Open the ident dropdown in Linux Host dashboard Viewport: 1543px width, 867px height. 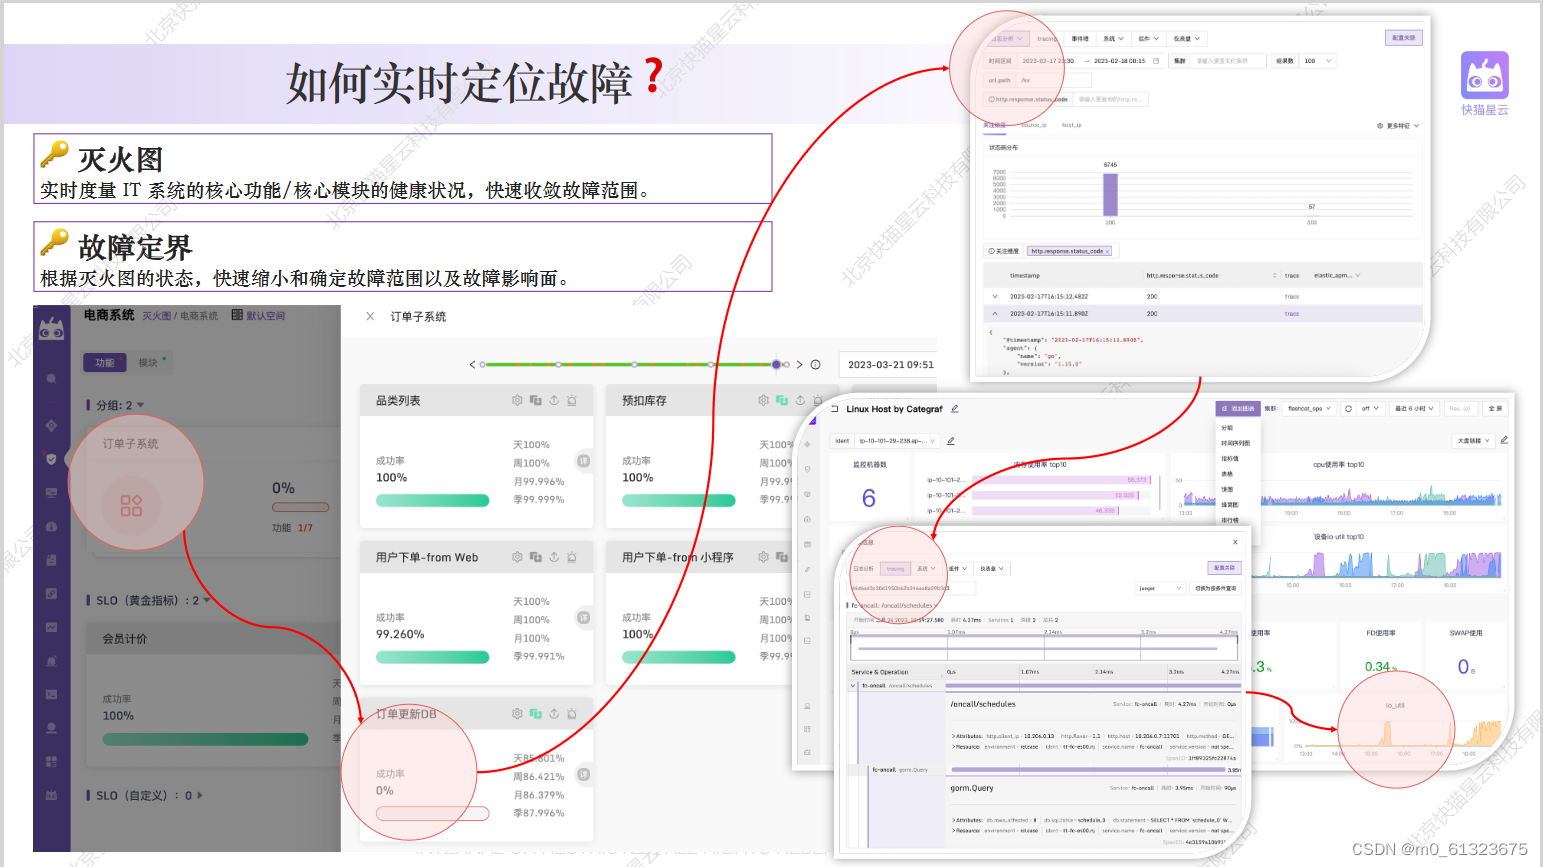[x=898, y=441]
